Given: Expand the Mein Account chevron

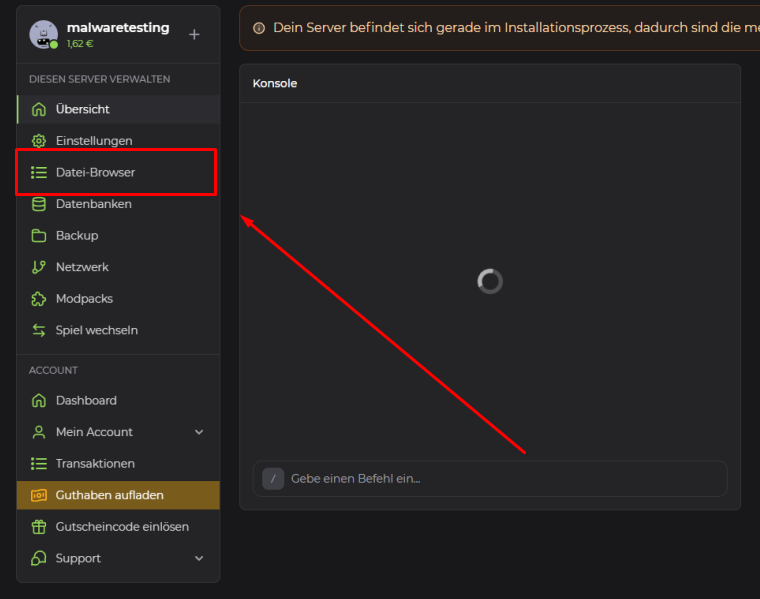Looking at the screenshot, I should click(199, 432).
